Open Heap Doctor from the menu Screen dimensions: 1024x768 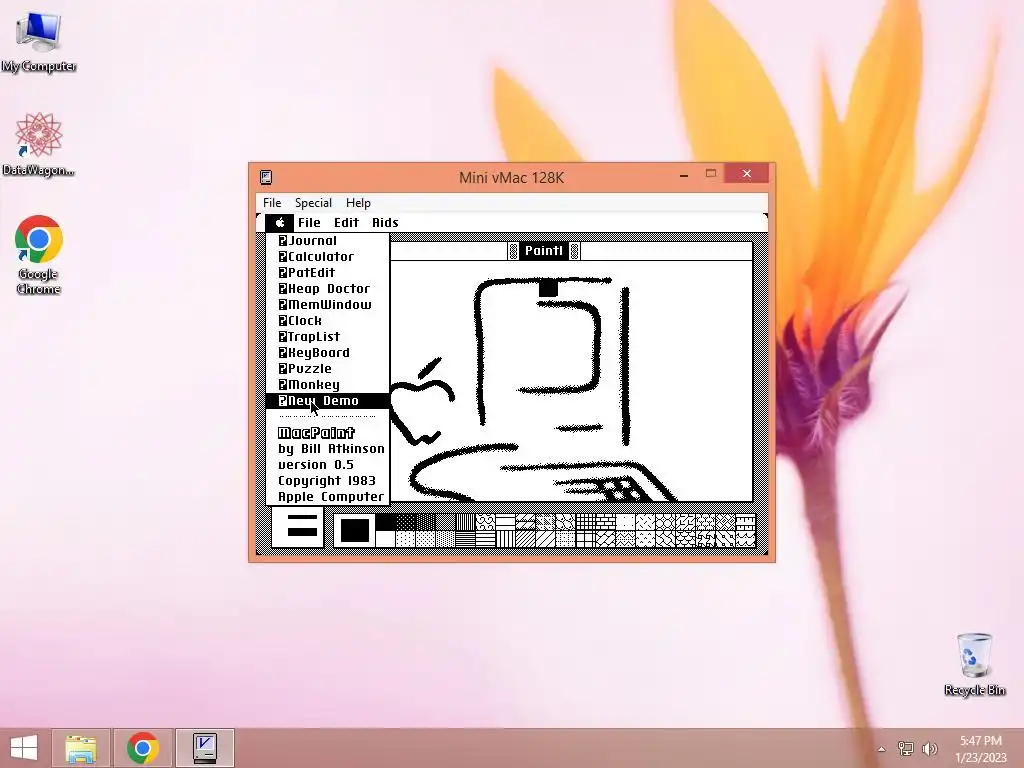(327, 289)
